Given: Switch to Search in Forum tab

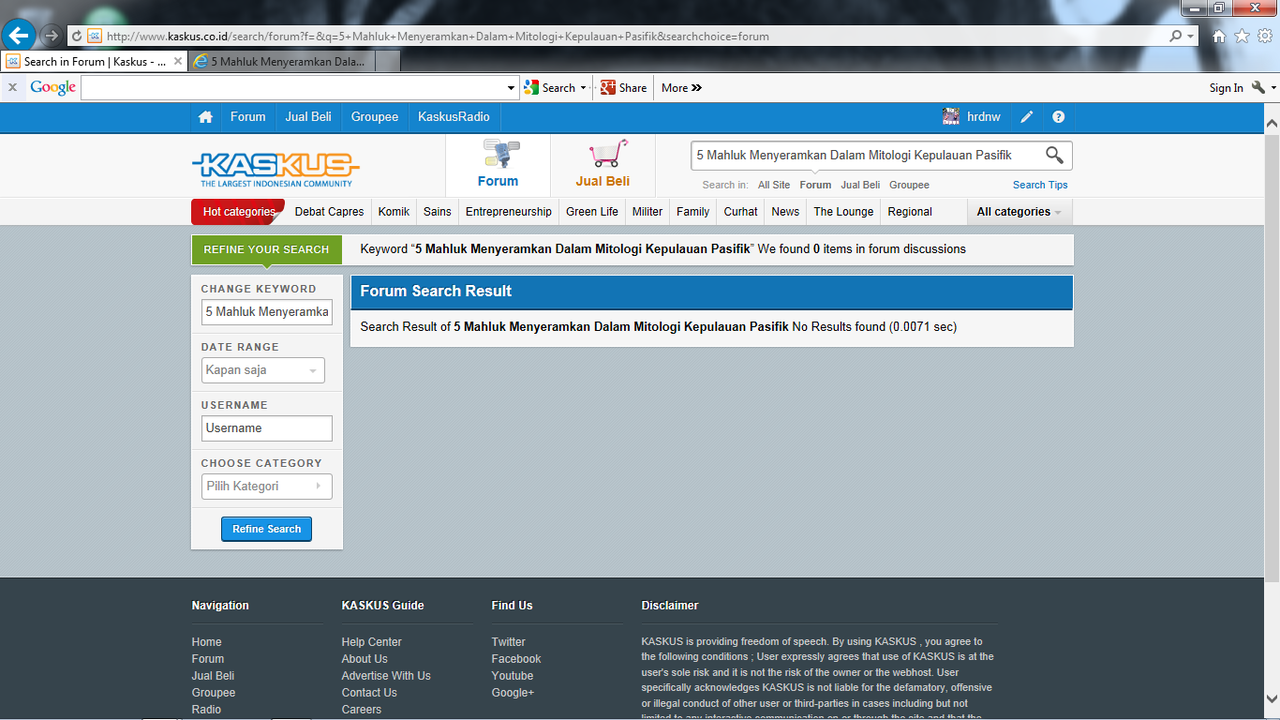Looking at the screenshot, I should click(x=94, y=61).
